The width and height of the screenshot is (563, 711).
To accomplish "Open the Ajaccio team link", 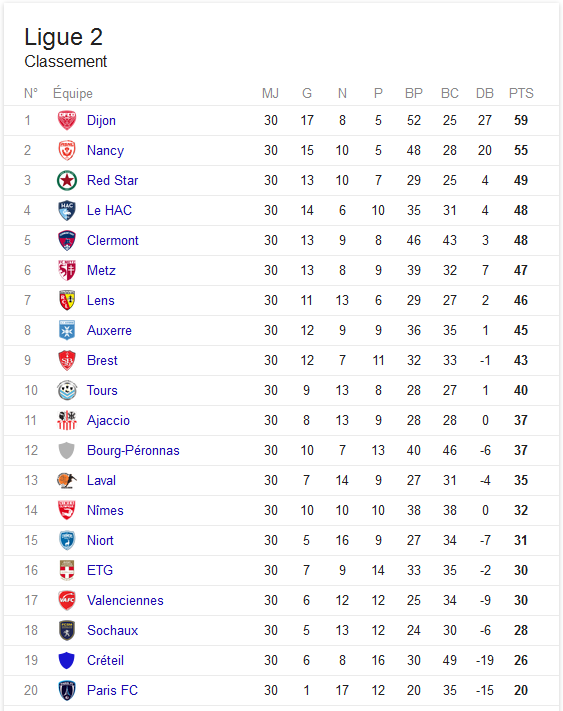I will [x=108, y=421].
